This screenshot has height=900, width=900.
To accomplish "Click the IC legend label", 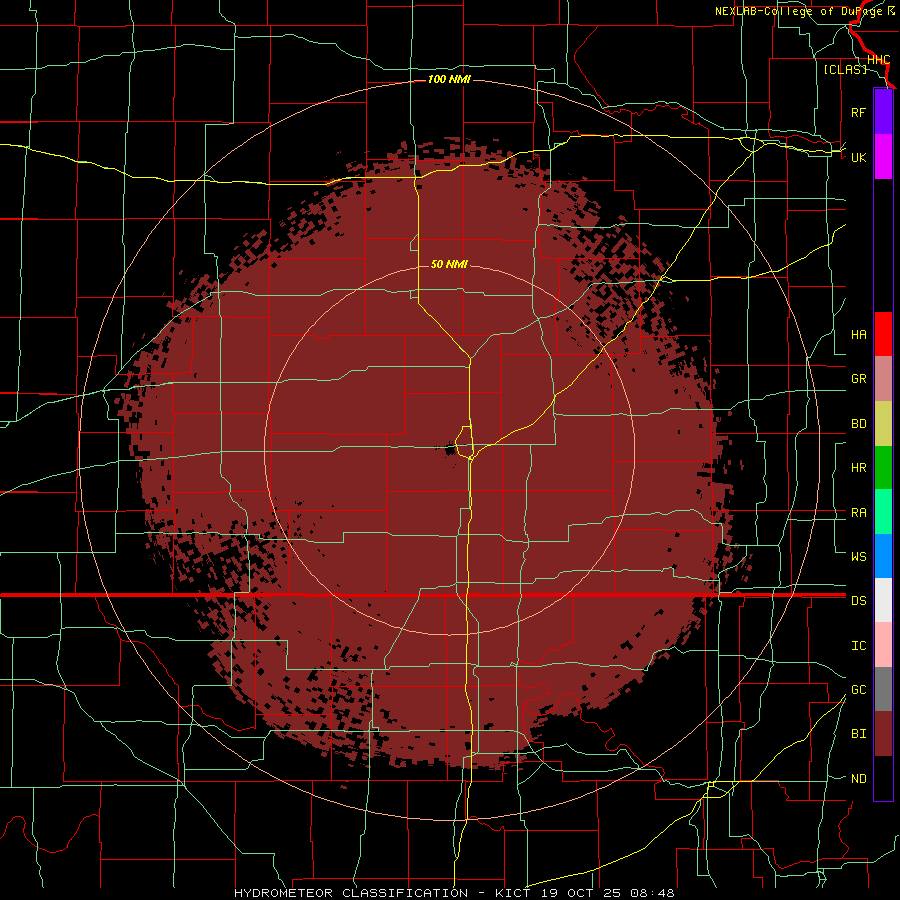I will pos(858,646).
